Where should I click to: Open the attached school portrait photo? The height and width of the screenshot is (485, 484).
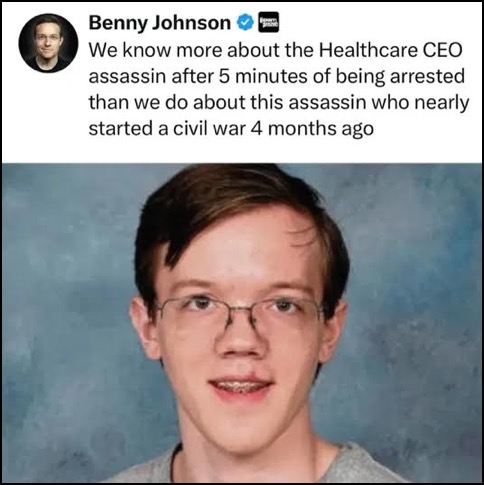click(x=242, y=323)
